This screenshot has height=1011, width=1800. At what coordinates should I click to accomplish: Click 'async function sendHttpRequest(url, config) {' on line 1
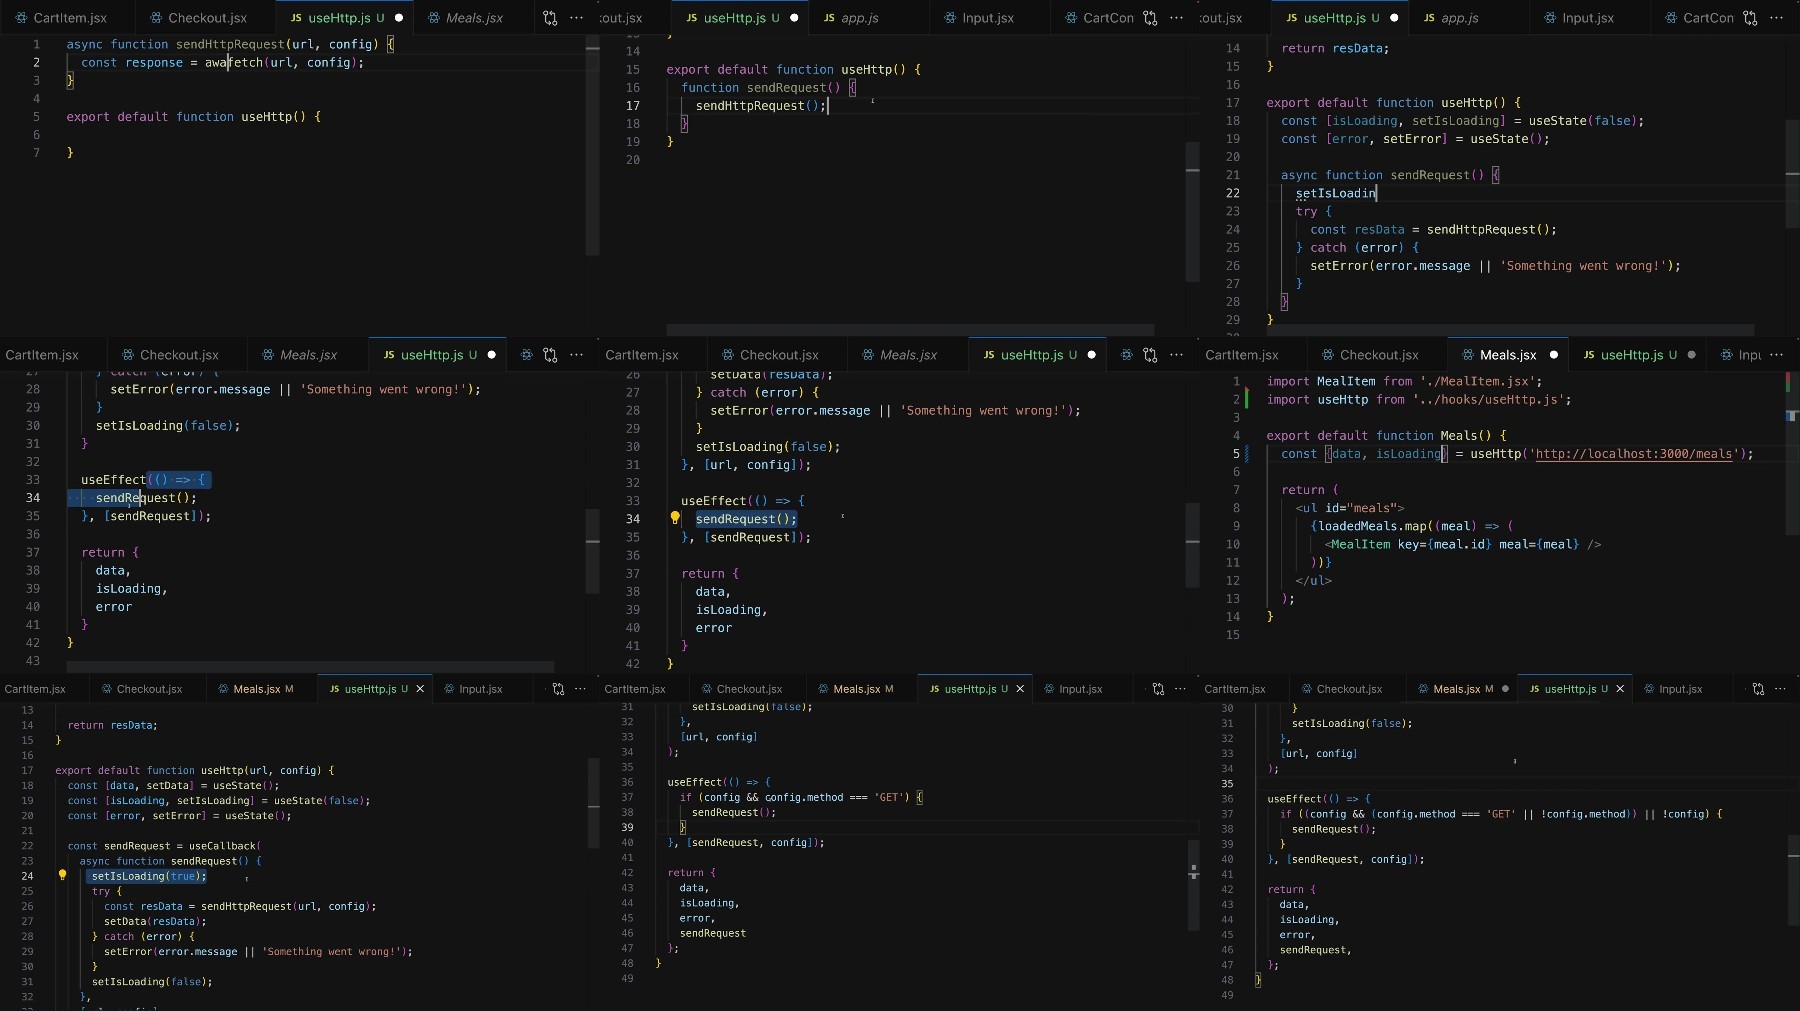[230, 44]
